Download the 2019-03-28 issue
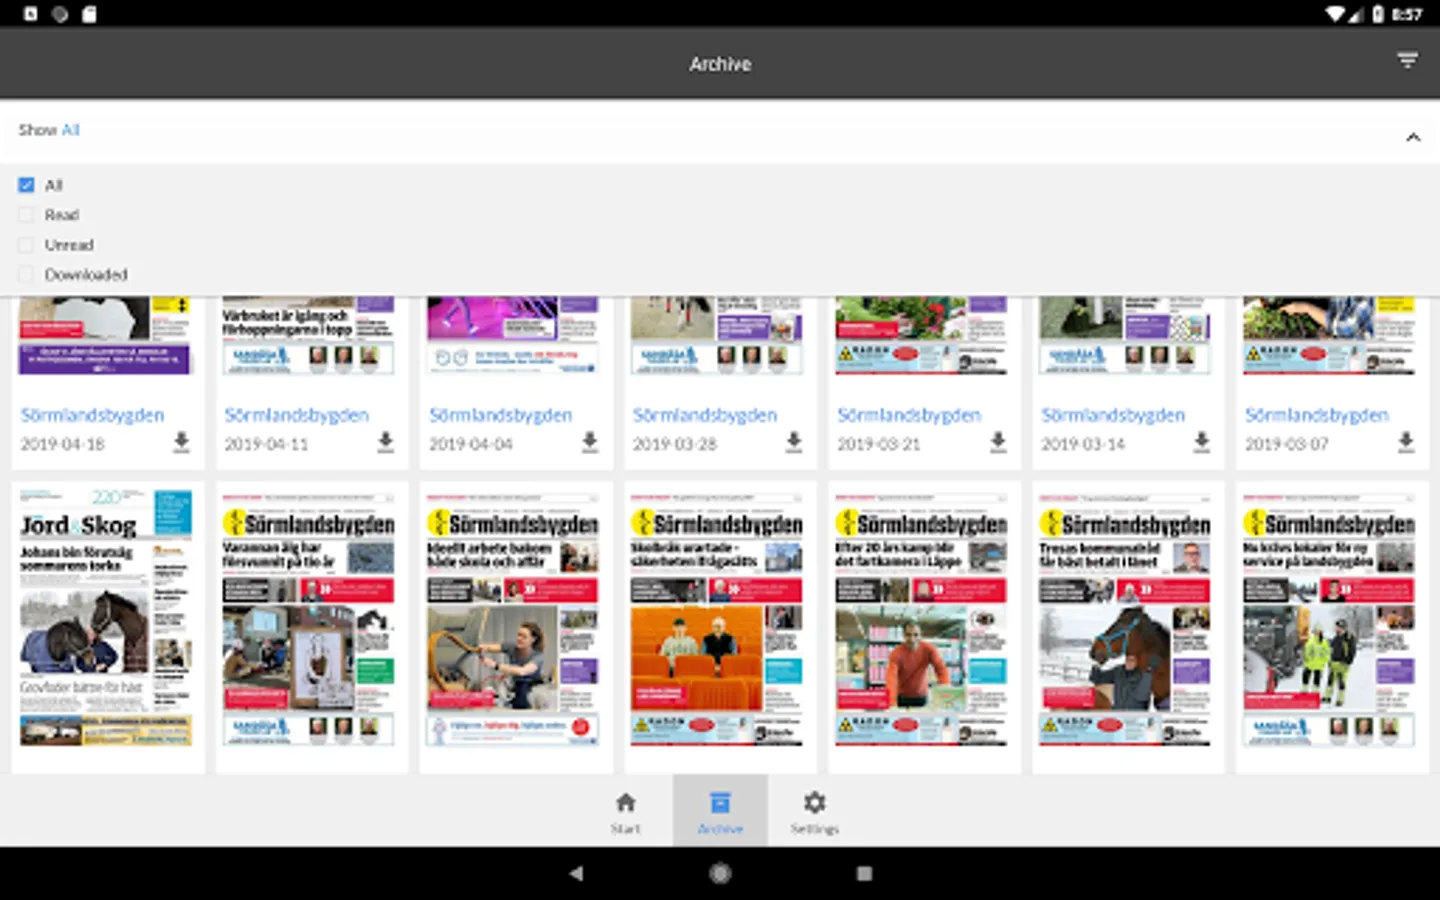This screenshot has width=1440, height=900. (x=794, y=442)
